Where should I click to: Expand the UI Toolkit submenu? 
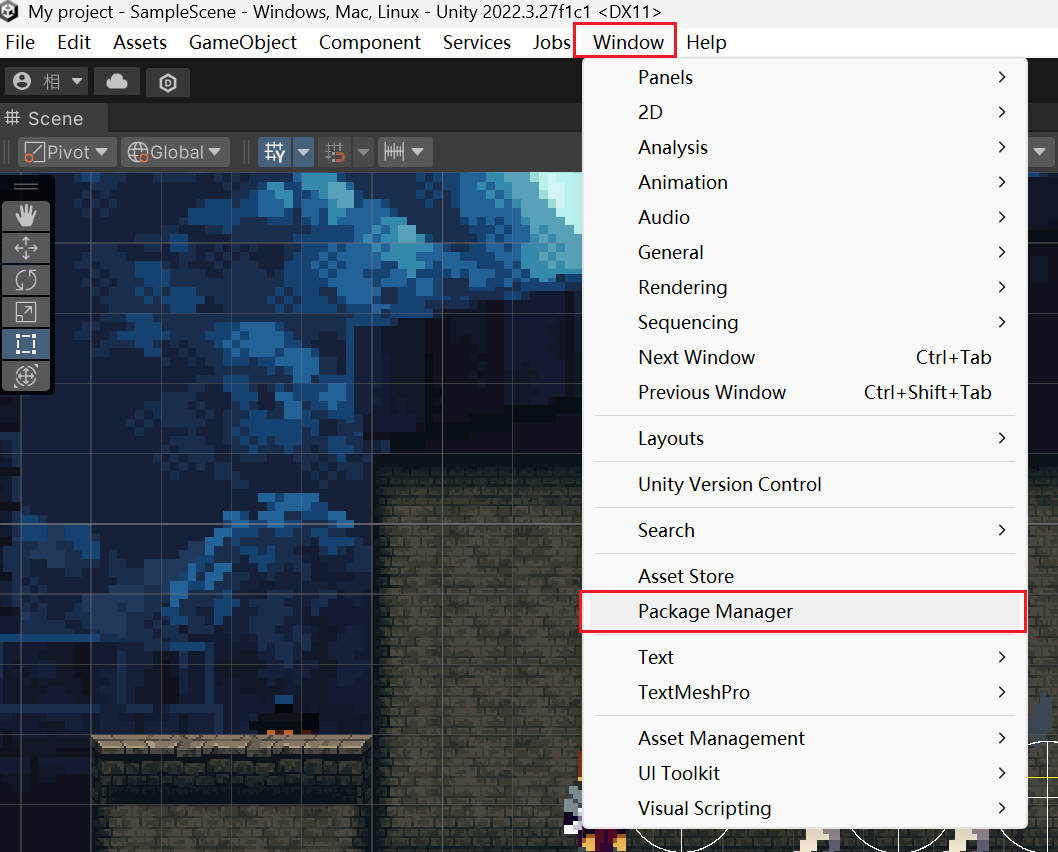804,773
